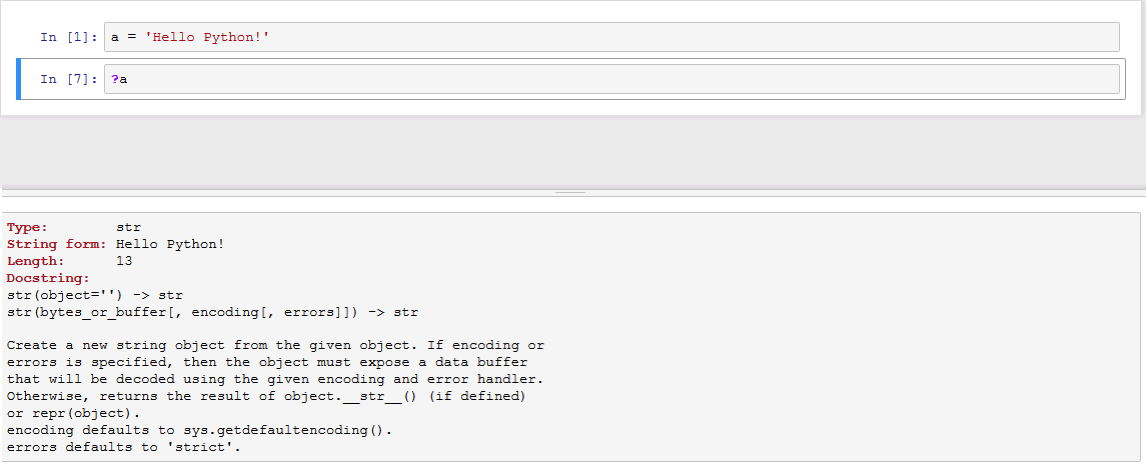
Task: Click the purple ? operator in the second cell
Action: [115, 79]
